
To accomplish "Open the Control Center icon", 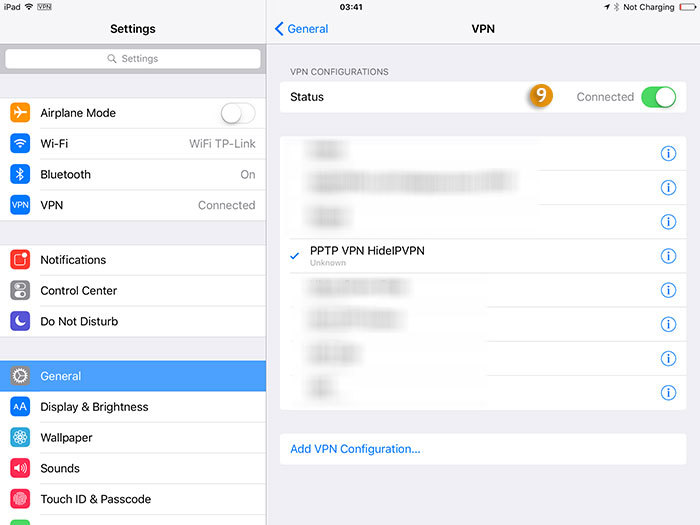I will [x=20, y=290].
